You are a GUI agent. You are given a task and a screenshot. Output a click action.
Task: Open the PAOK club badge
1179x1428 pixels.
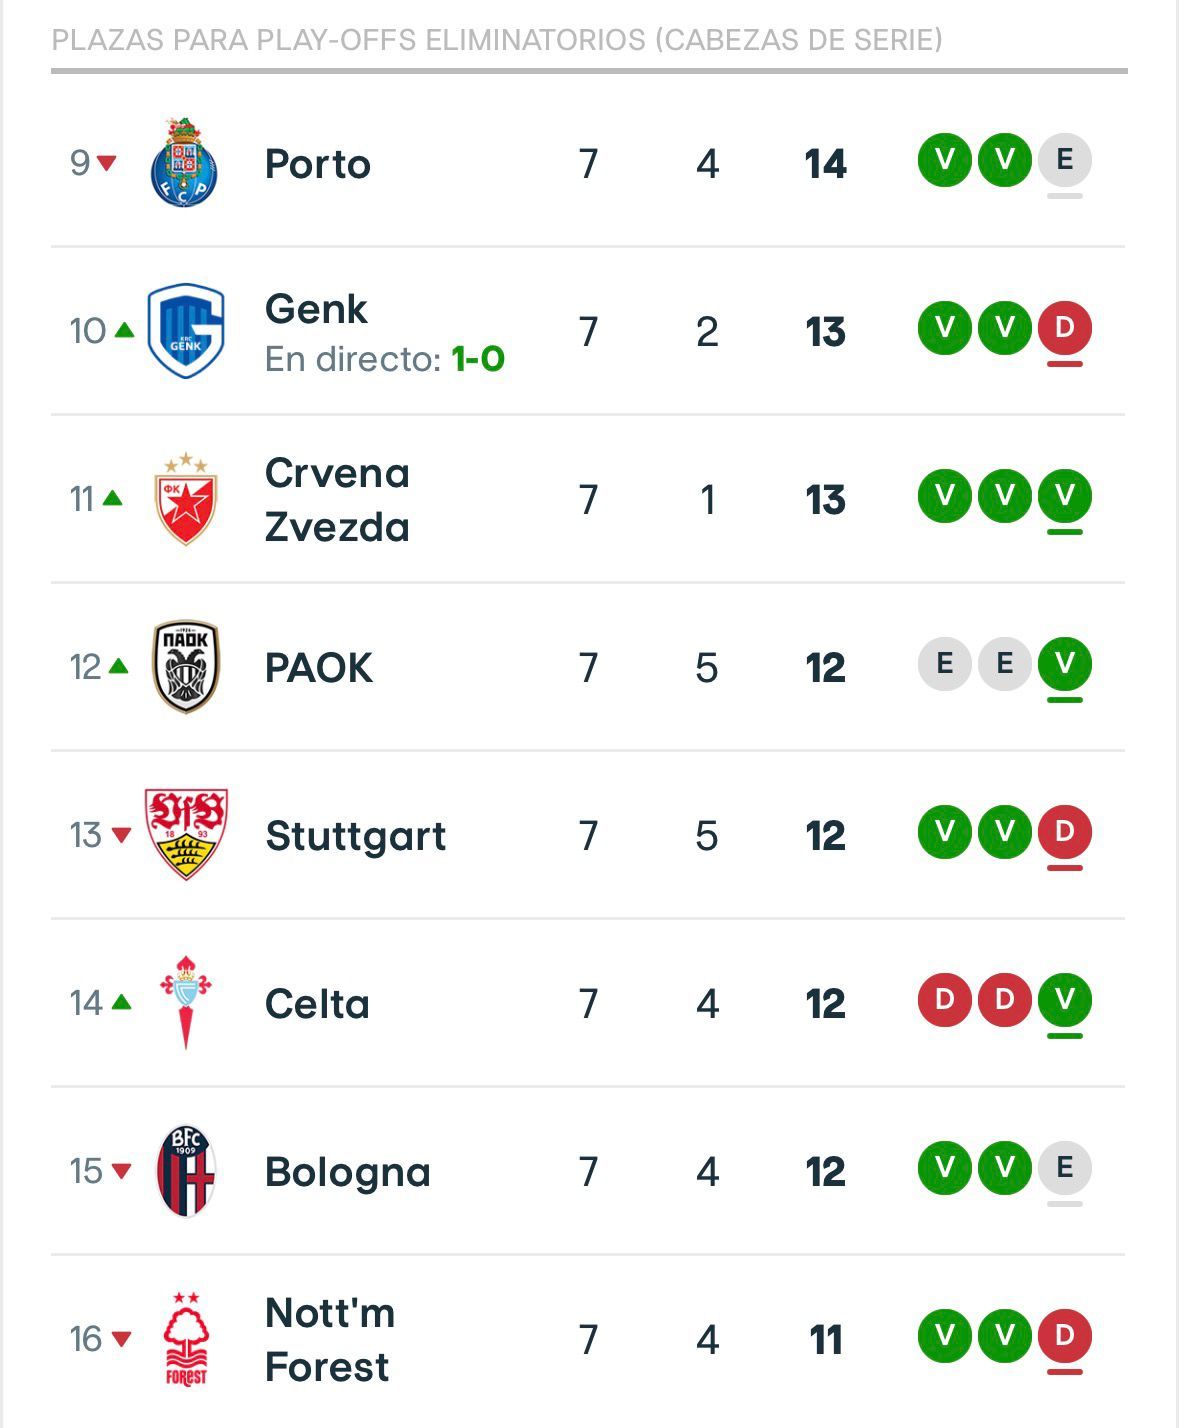[186, 667]
